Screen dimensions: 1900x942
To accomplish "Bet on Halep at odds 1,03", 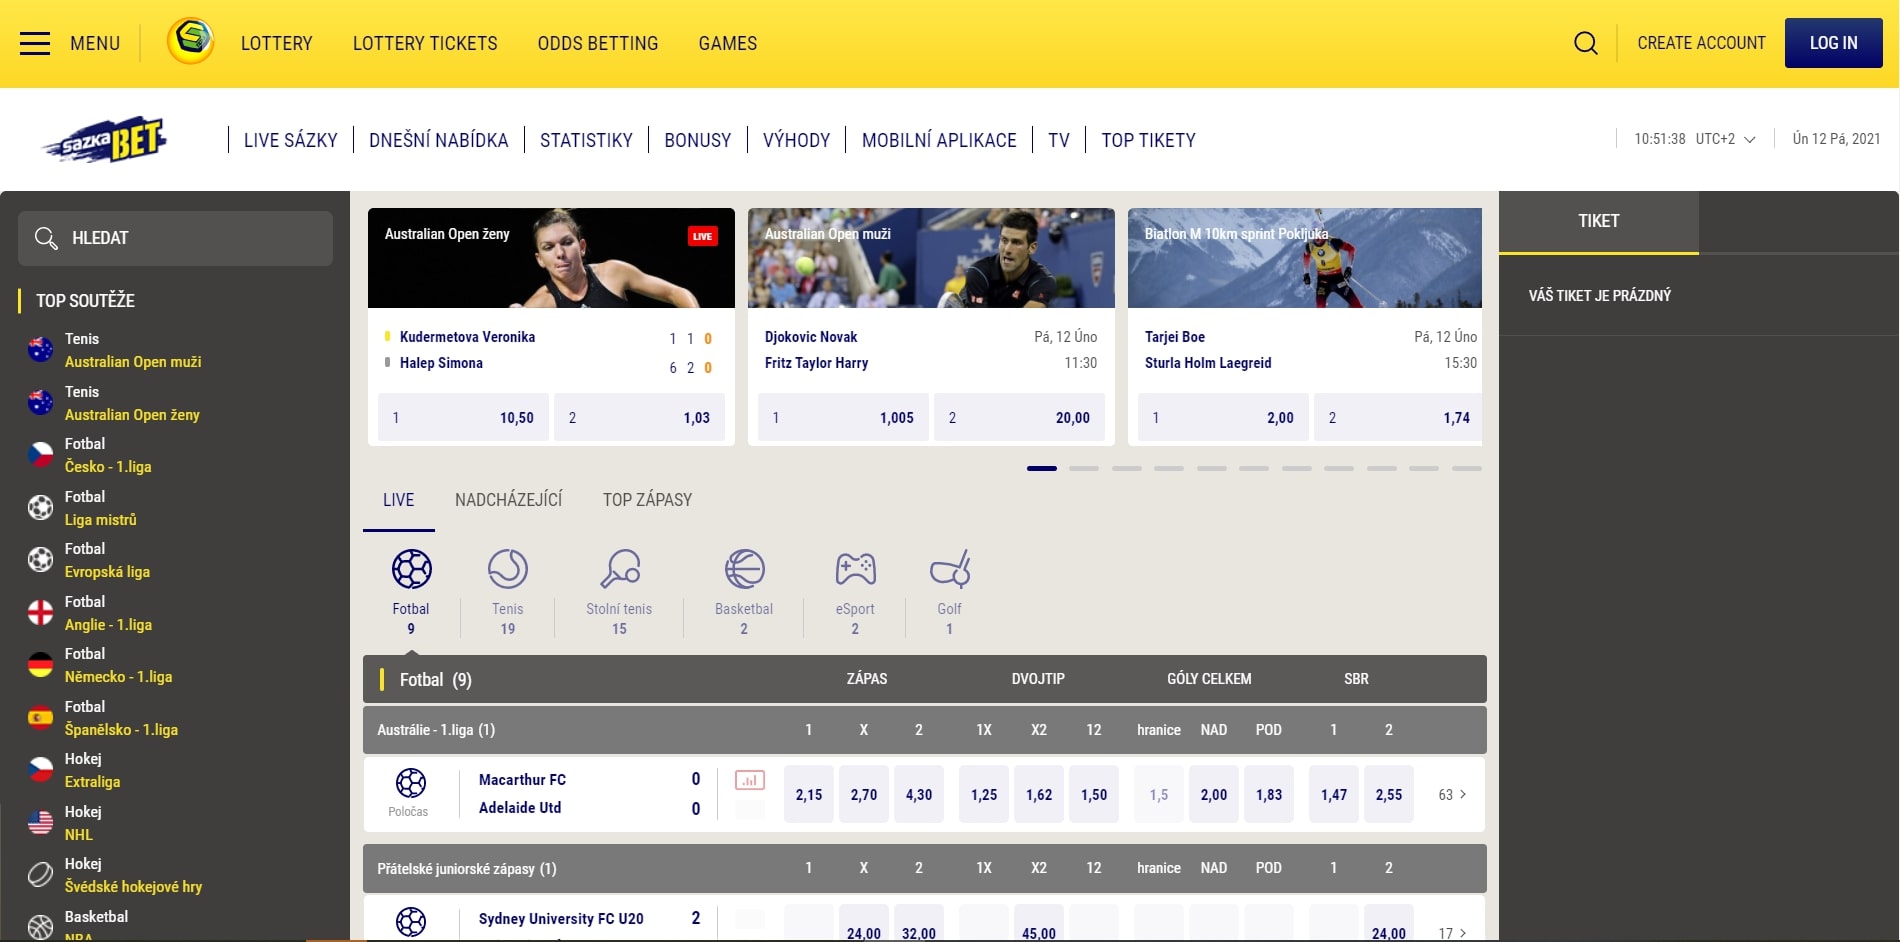I will point(639,417).
